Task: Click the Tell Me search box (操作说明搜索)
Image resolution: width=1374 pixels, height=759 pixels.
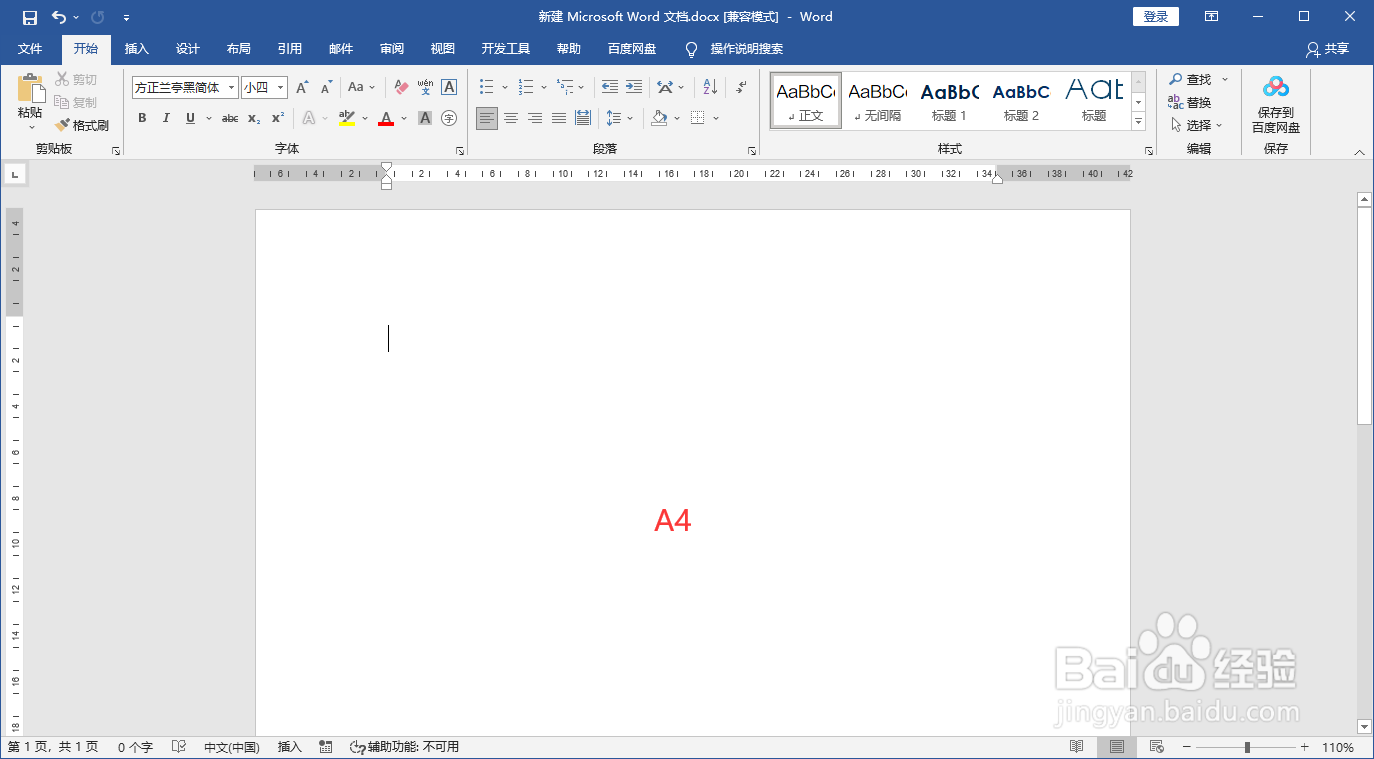Action: pyautogui.click(x=746, y=49)
